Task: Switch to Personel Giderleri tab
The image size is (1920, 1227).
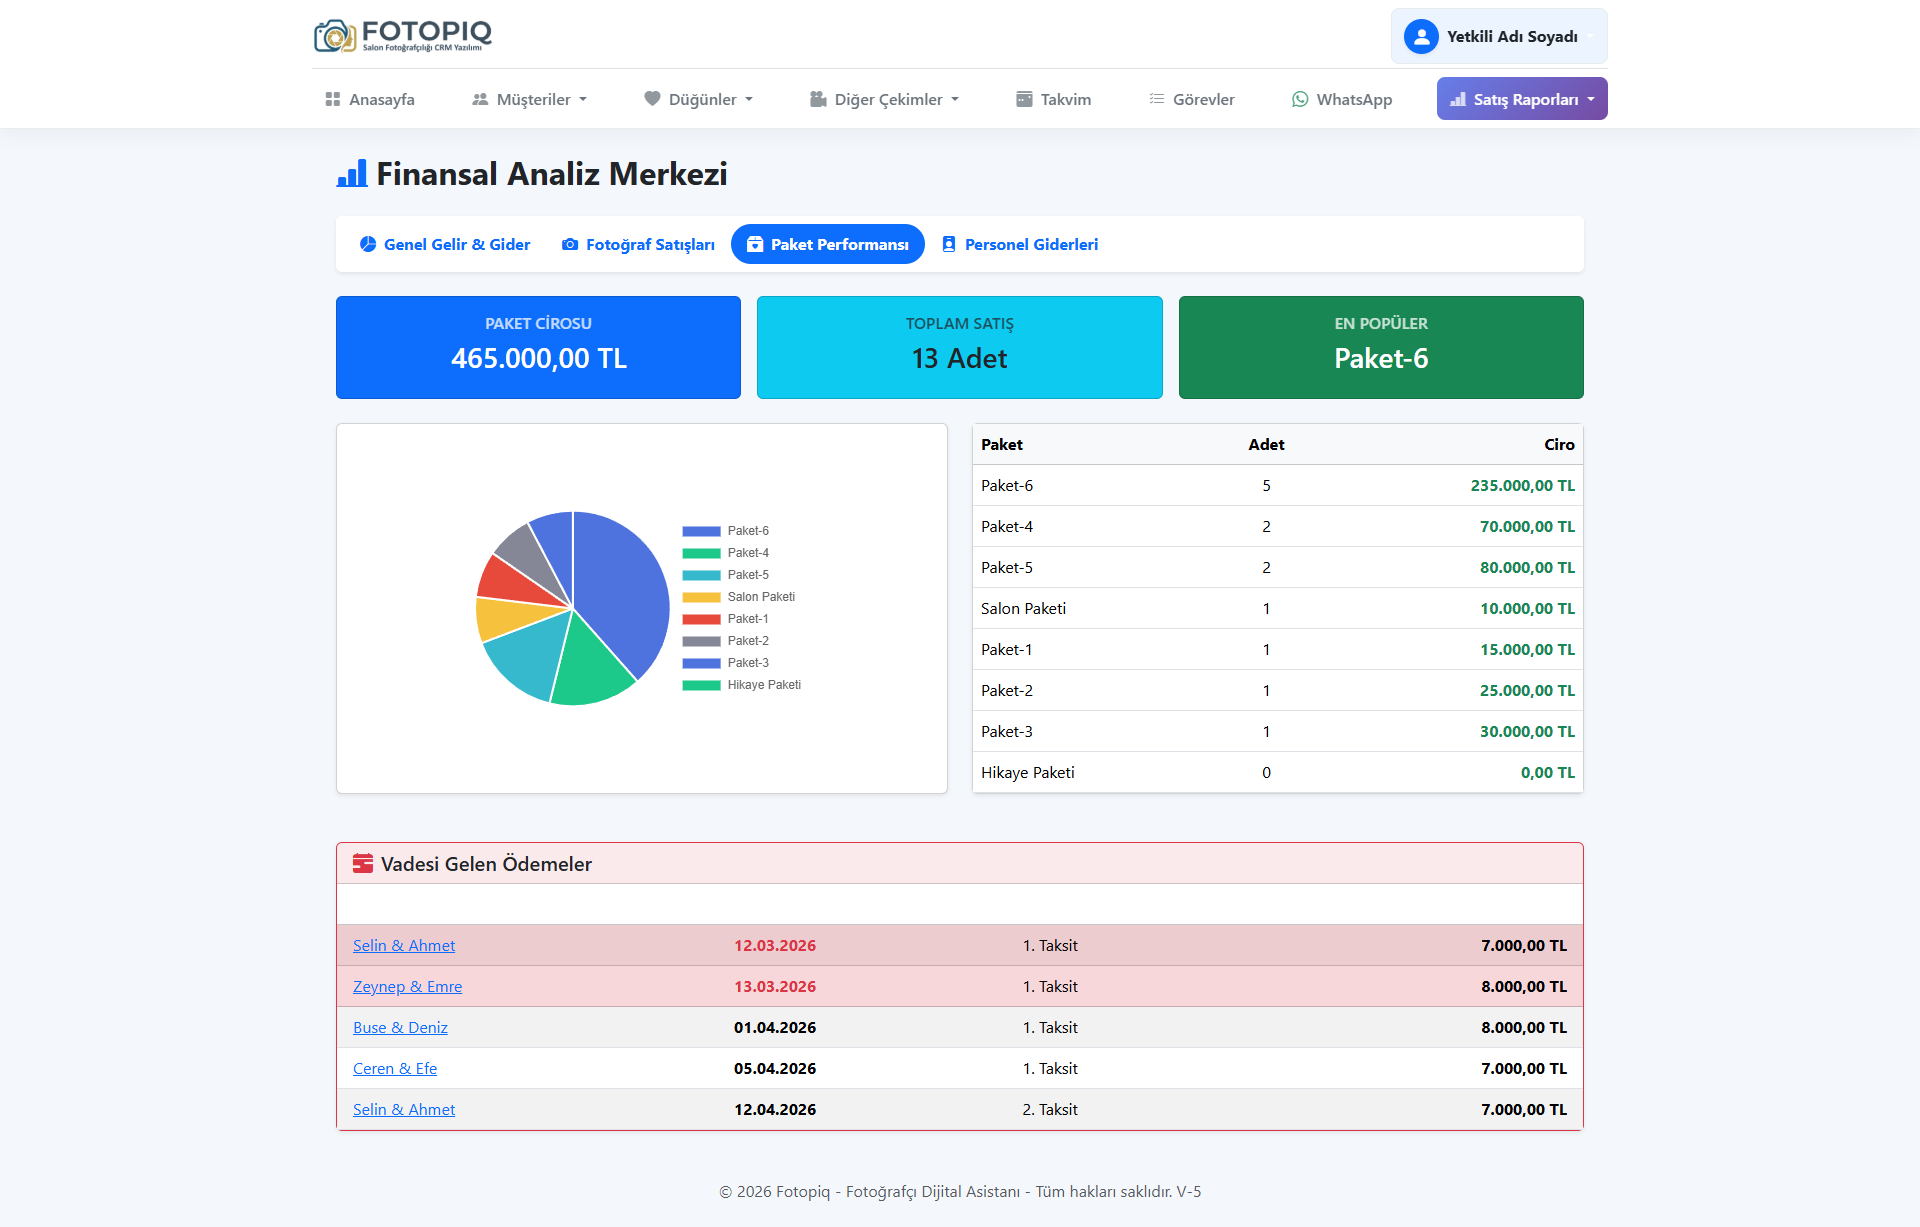Action: click(x=1020, y=244)
